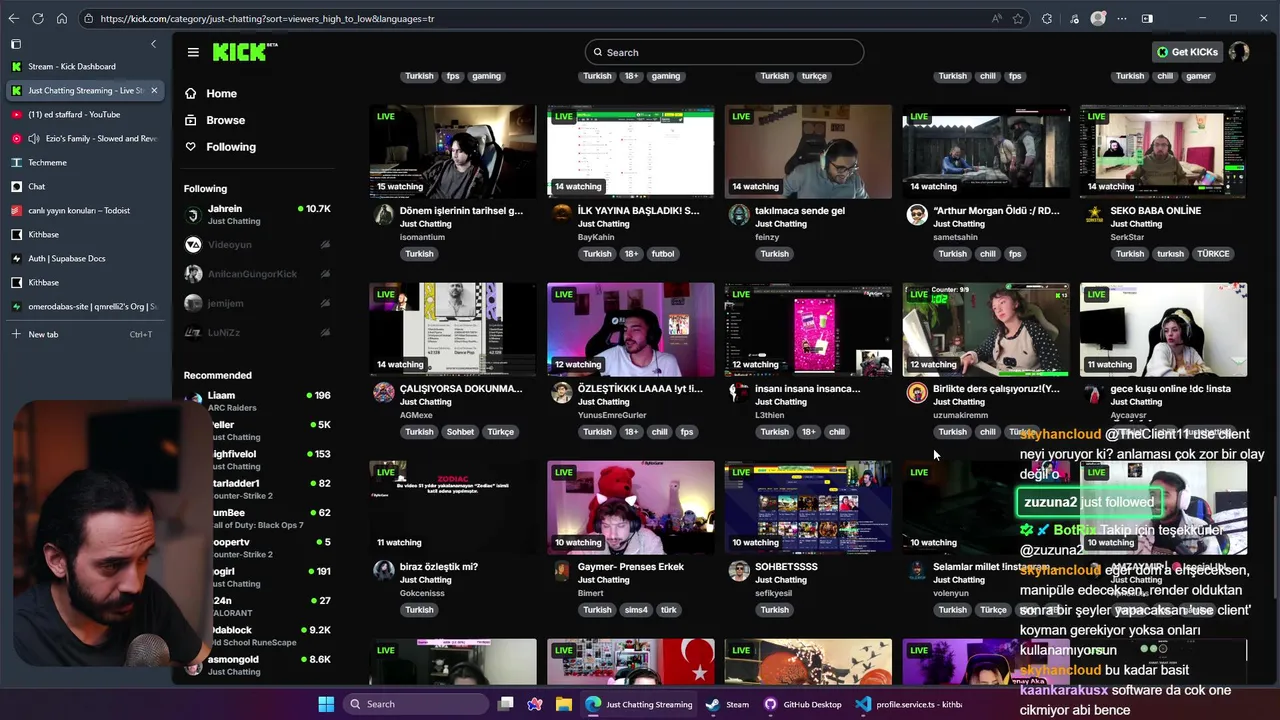Screen dimensions: 1280x720
Task: Switch to omerodabas-site tab
Action: [x=84, y=306]
